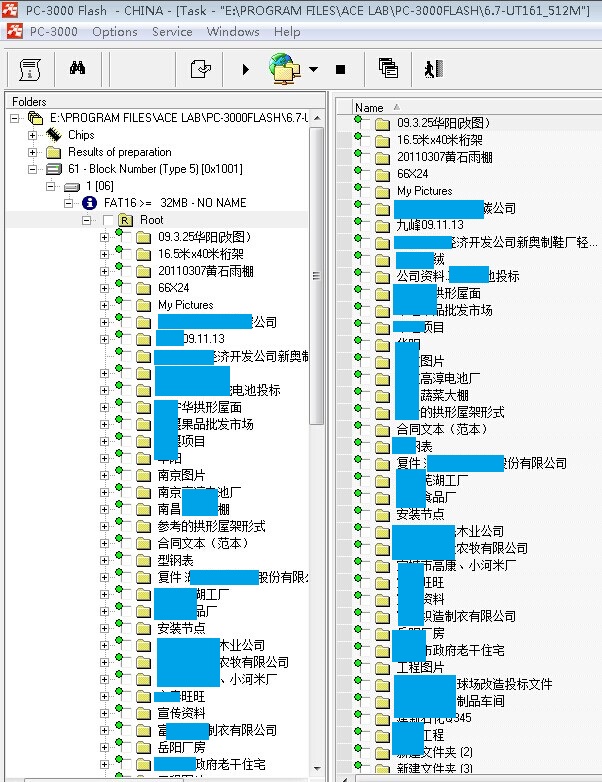
Task: Expand the Chips tree node
Action: tap(32, 135)
